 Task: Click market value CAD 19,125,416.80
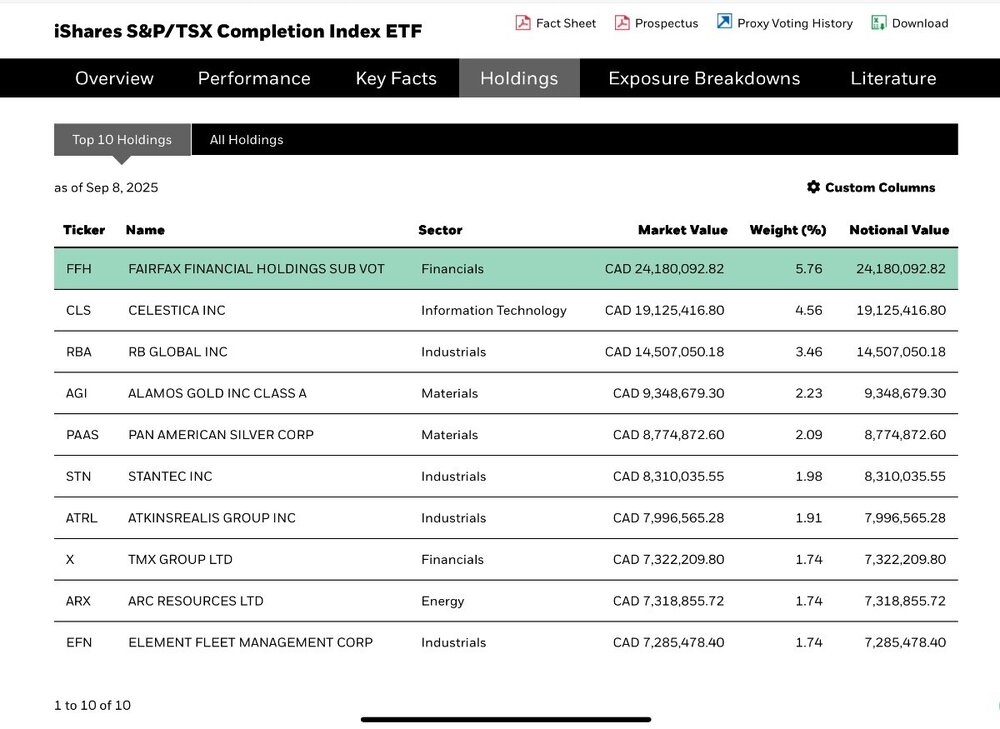(665, 310)
